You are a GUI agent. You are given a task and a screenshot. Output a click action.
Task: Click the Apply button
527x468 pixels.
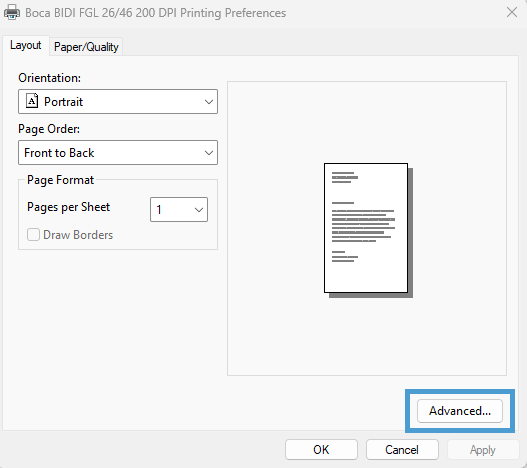tap(483, 450)
